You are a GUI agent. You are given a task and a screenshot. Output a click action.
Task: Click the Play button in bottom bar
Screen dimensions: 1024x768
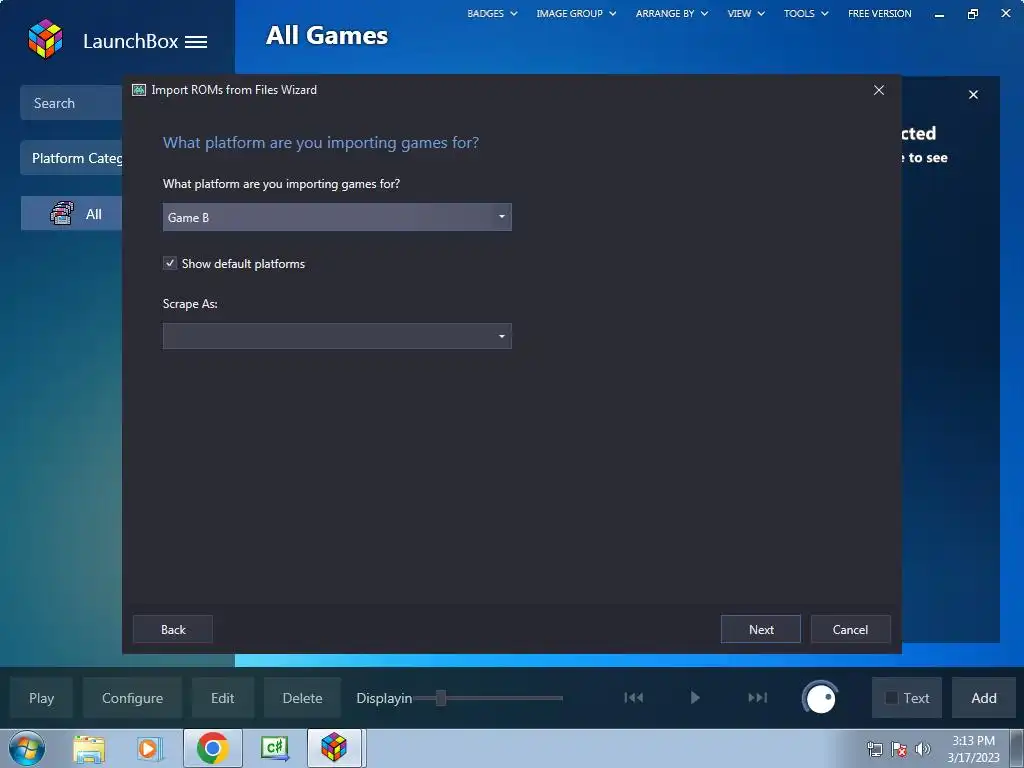[x=41, y=697]
